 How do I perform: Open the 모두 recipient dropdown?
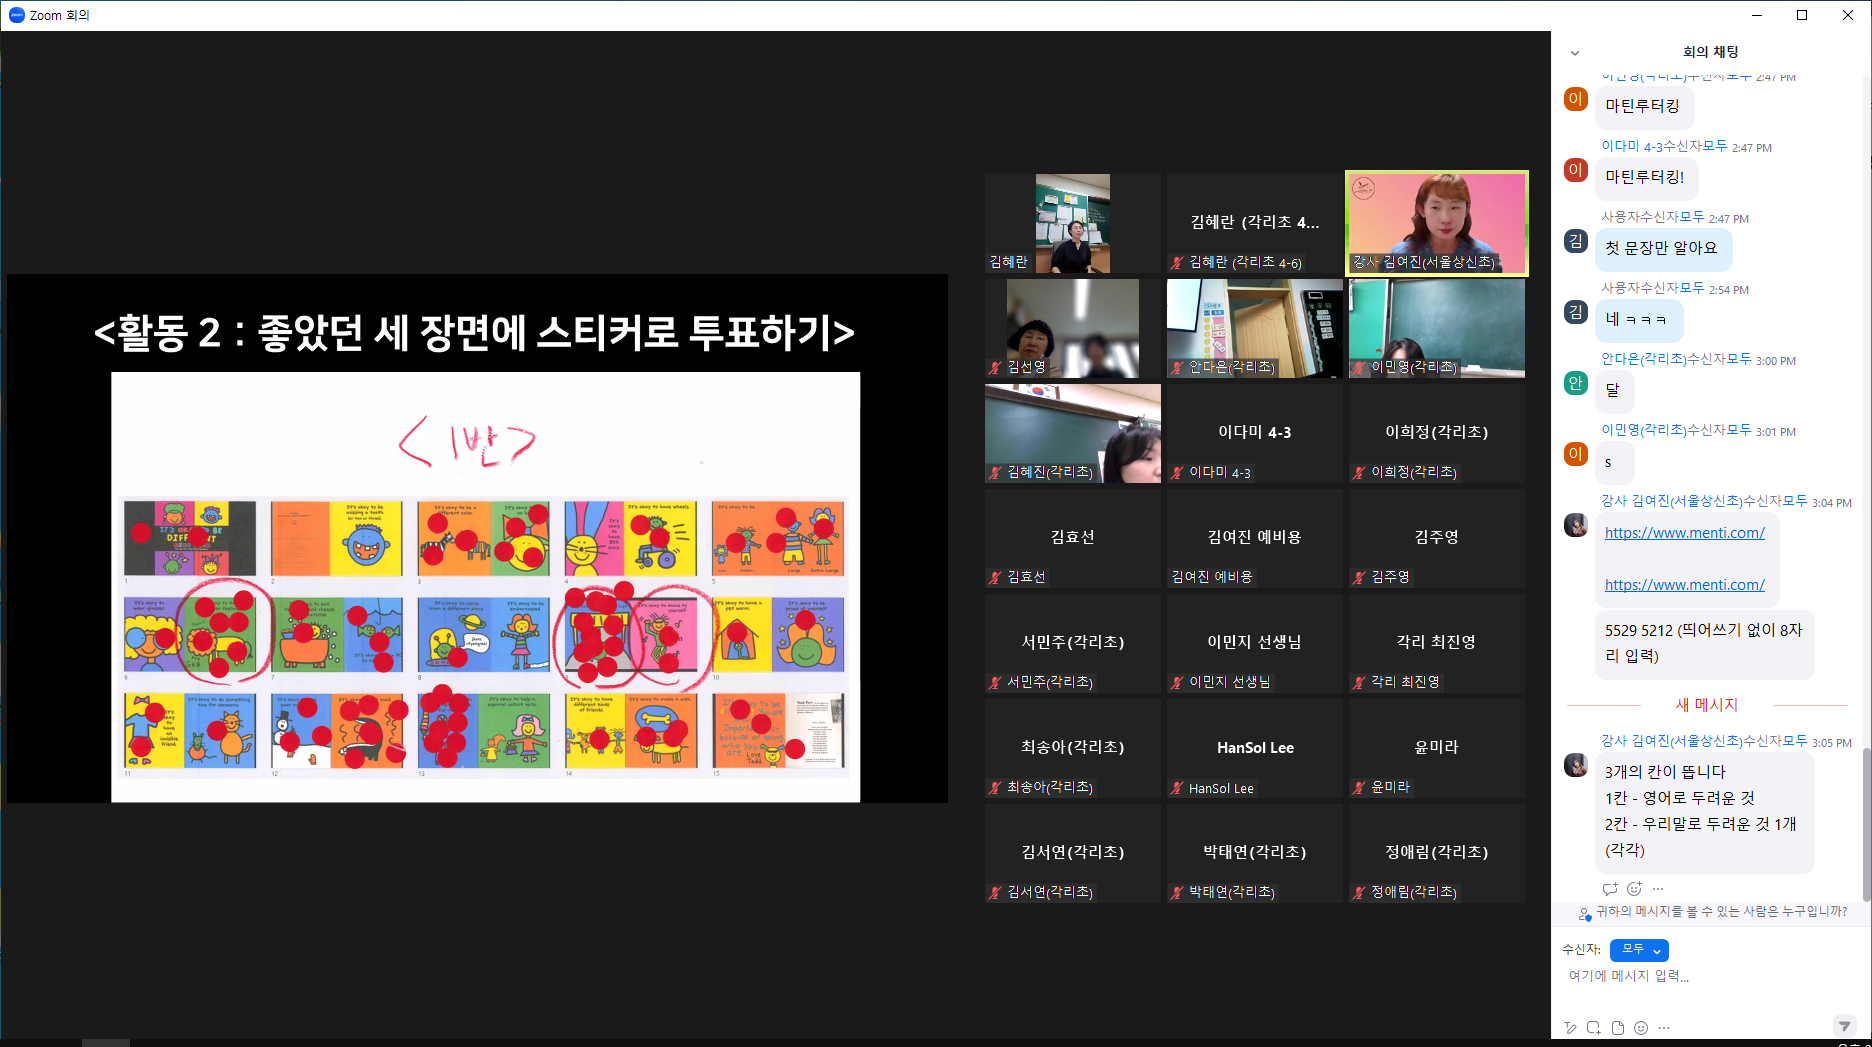pyautogui.click(x=1639, y=950)
